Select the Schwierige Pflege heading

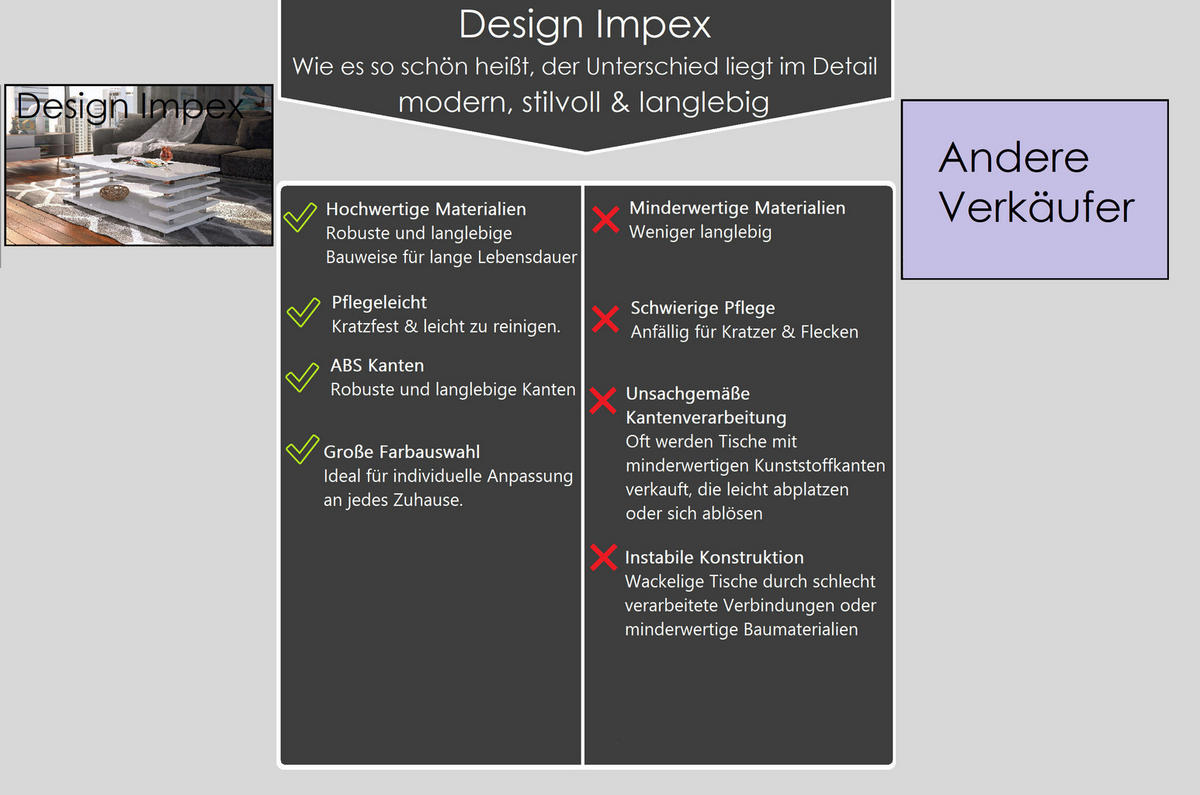pos(702,308)
